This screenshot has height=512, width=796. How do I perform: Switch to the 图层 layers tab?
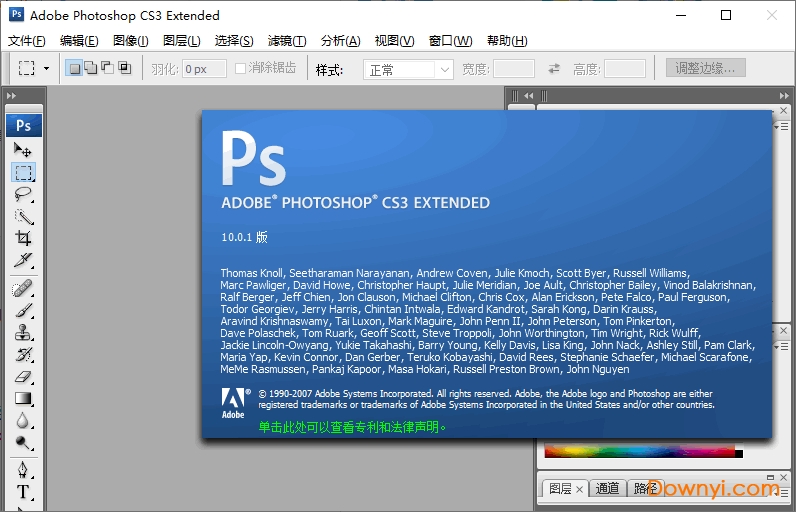pos(560,489)
